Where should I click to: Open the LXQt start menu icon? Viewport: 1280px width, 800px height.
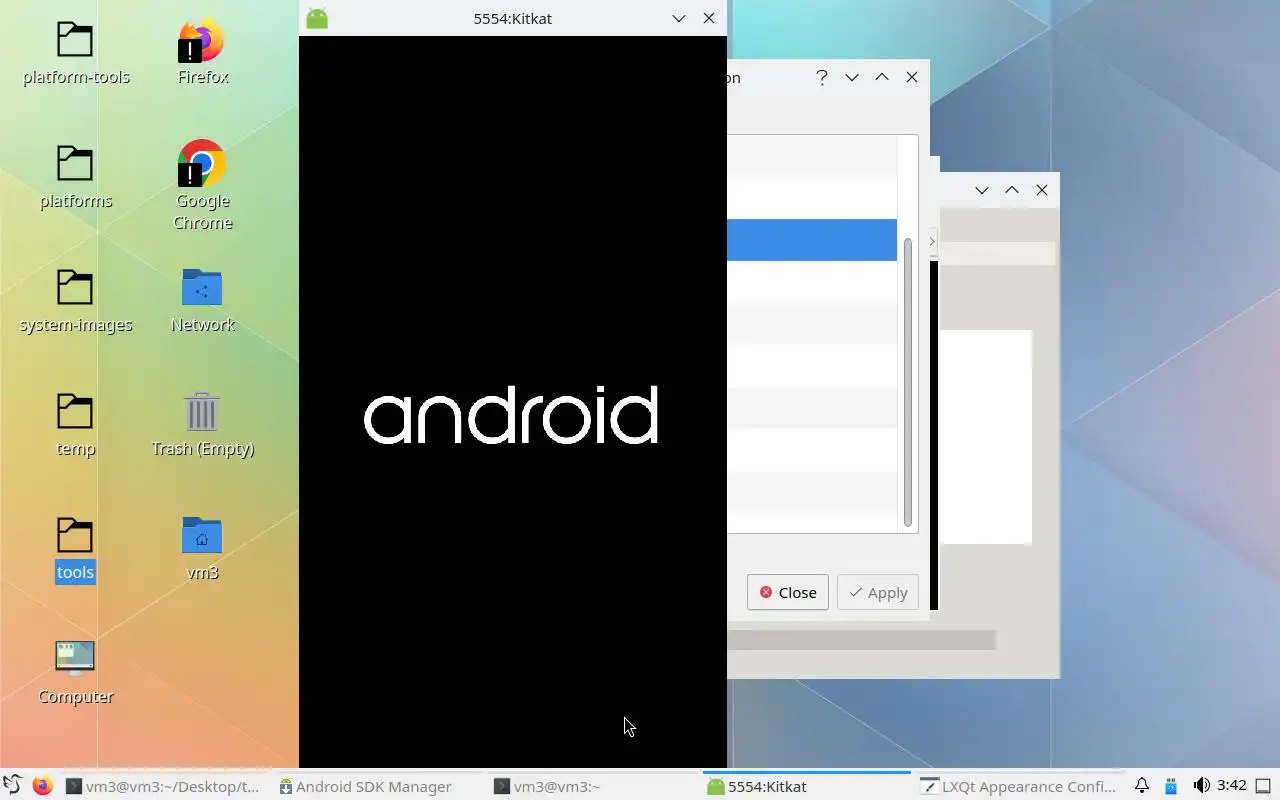12,786
